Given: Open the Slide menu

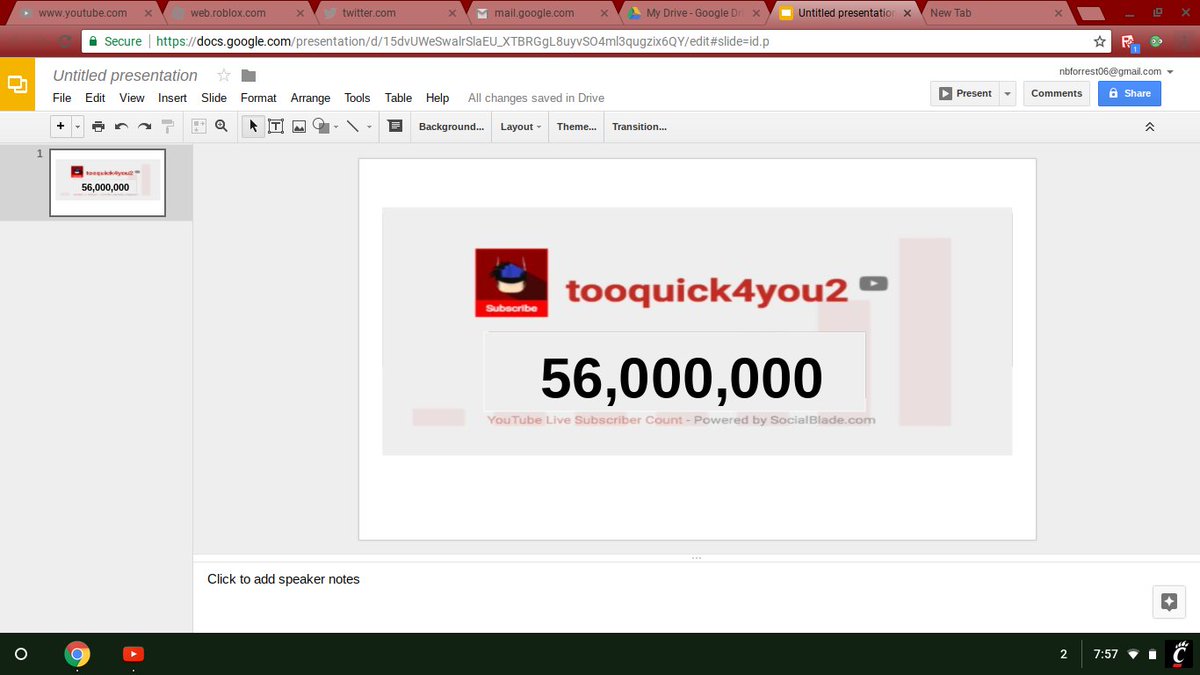Looking at the screenshot, I should [214, 98].
